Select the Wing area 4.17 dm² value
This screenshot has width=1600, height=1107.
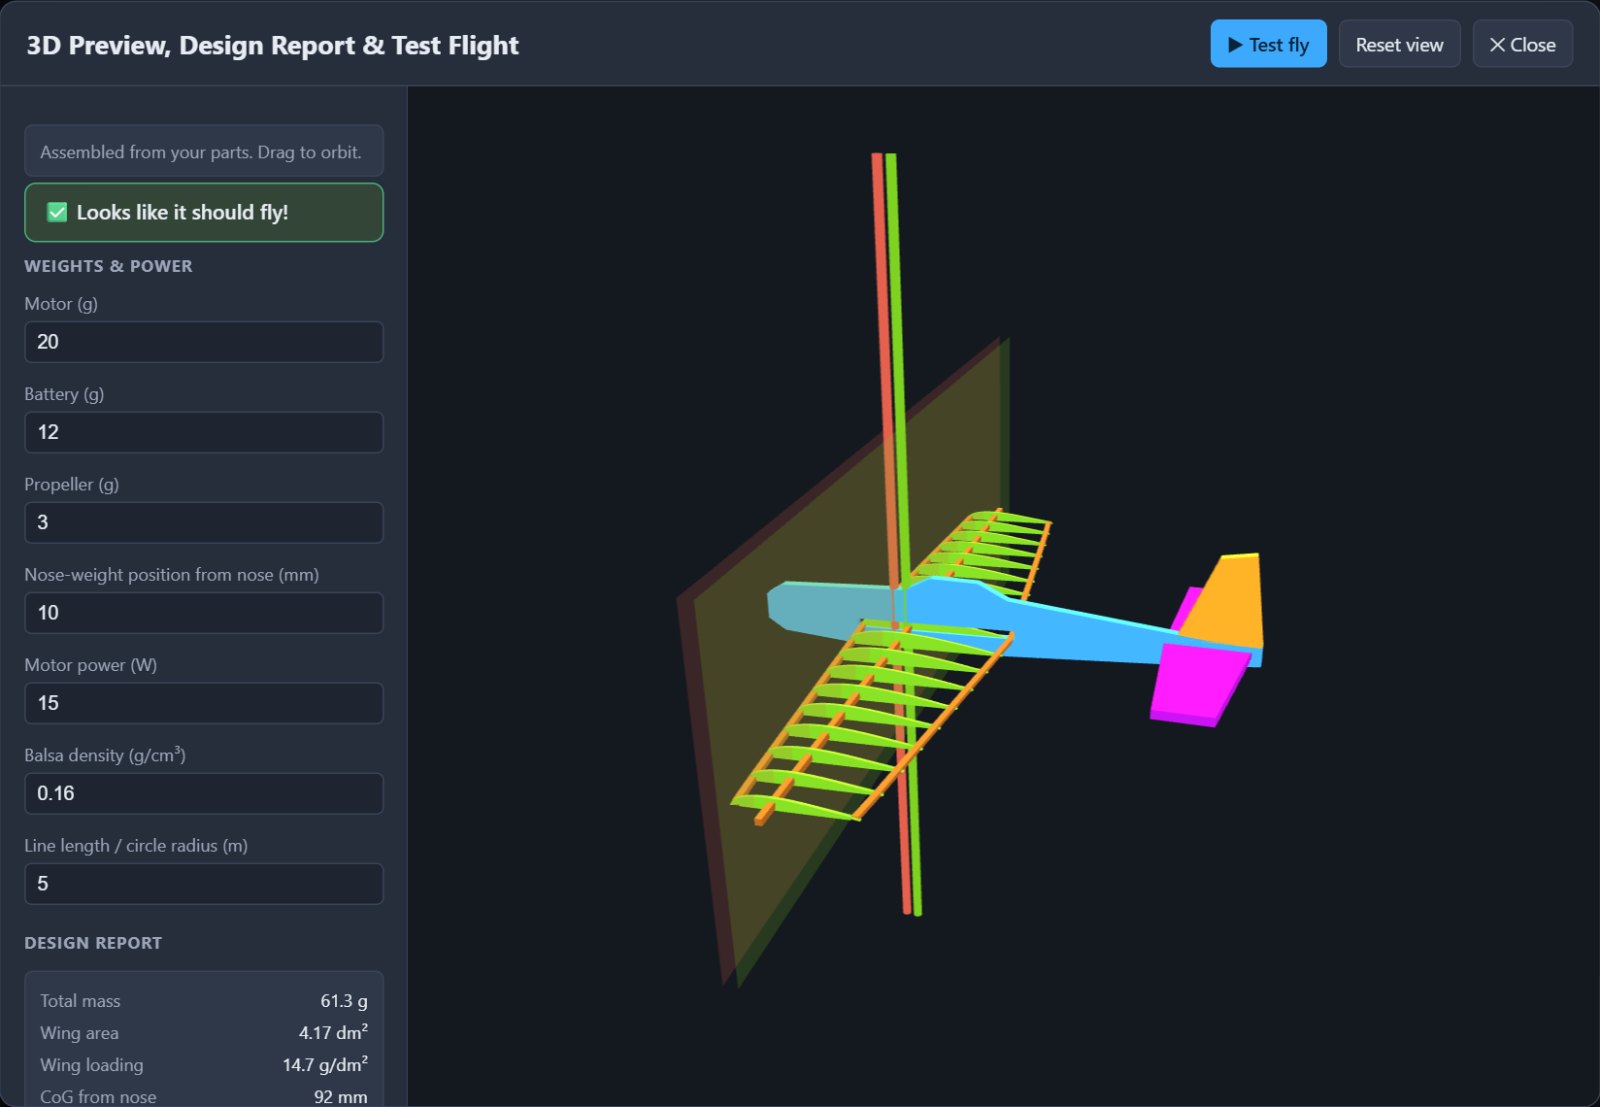coord(333,1033)
